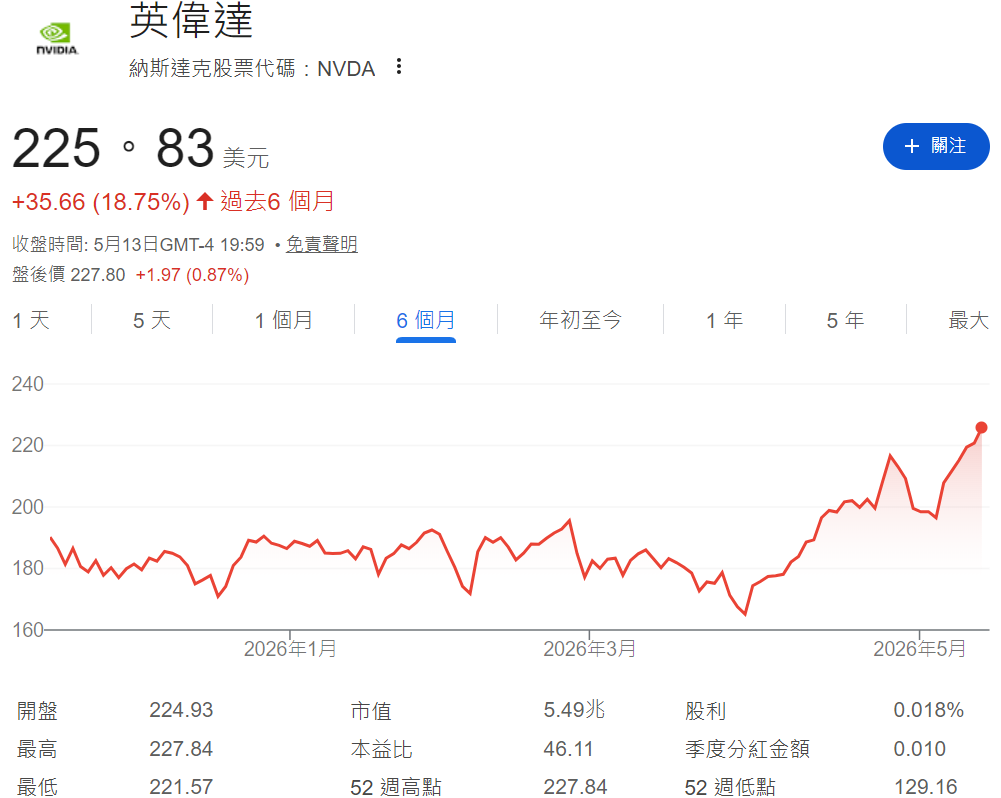The image size is (1001, 798).
Task: Click the 過去6 個月 period text
Action: [x=277, y=202]
